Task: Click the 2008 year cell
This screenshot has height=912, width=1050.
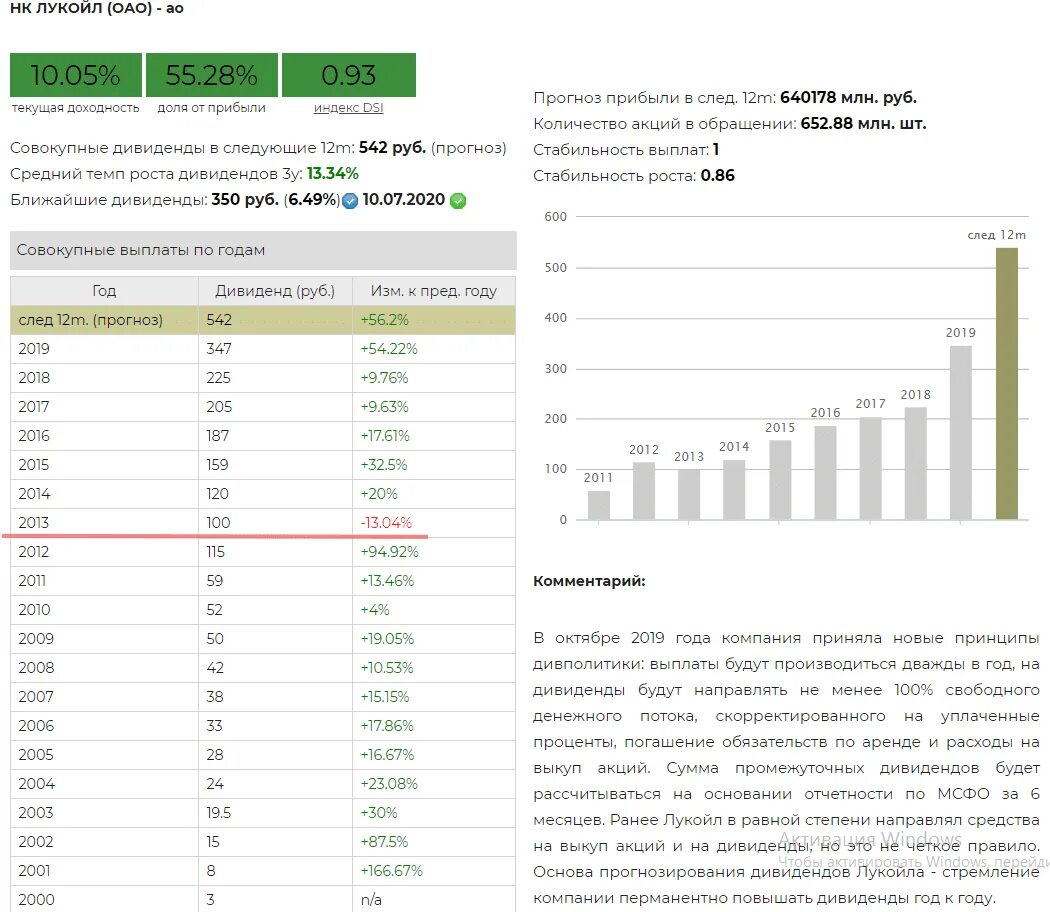Action: [x=104, y=668]
